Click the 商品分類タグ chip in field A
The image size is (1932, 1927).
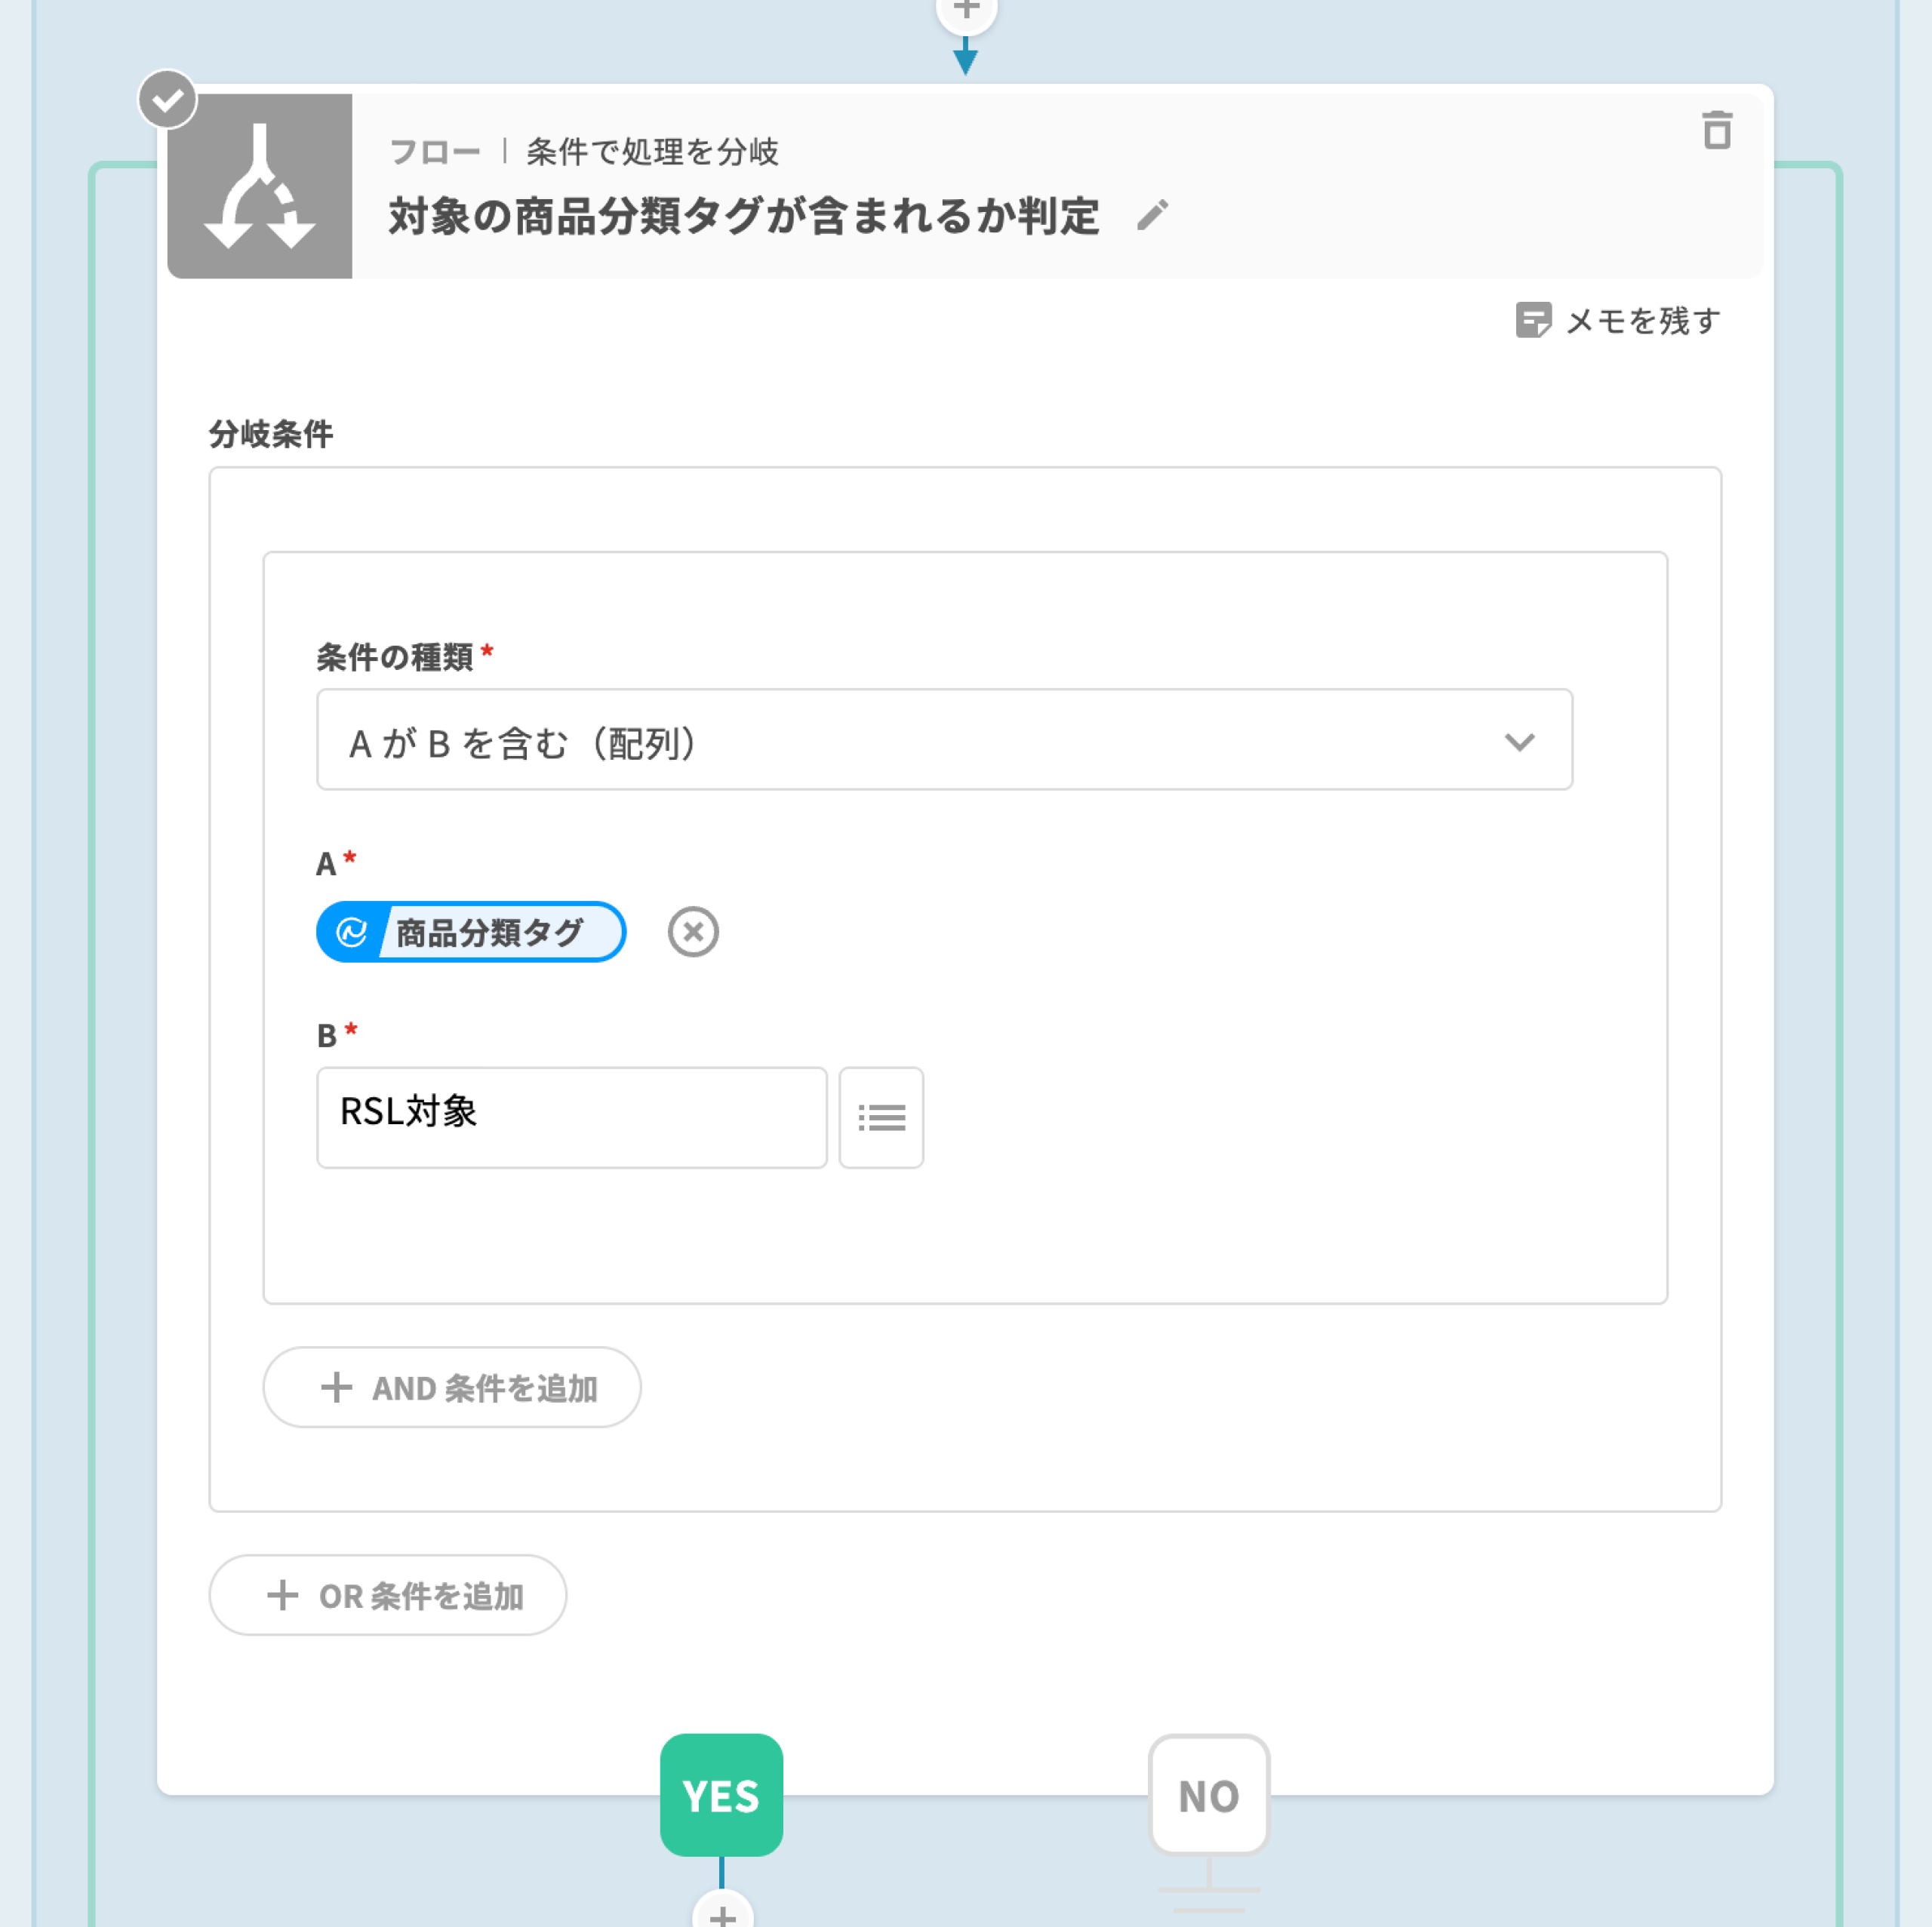tap(471, 932)
